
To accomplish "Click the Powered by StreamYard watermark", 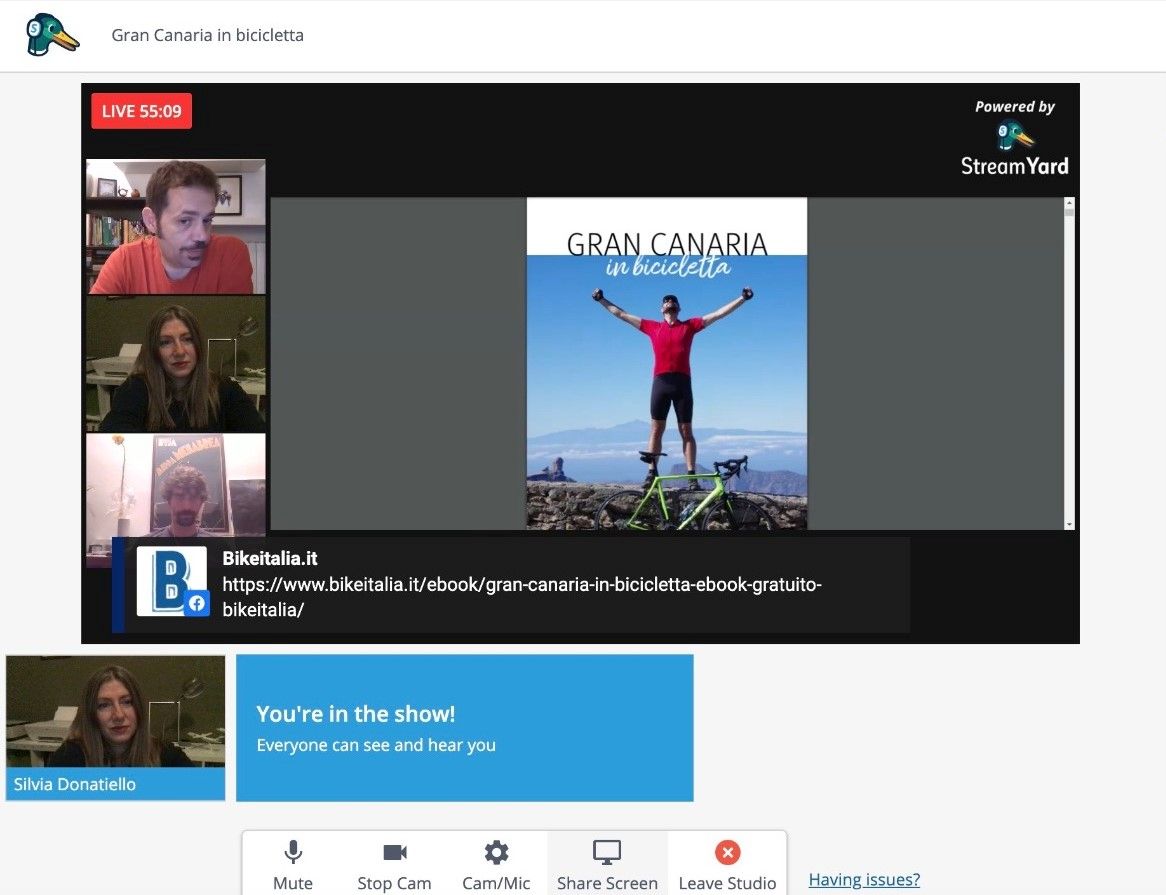I will tap(1014, 138).
